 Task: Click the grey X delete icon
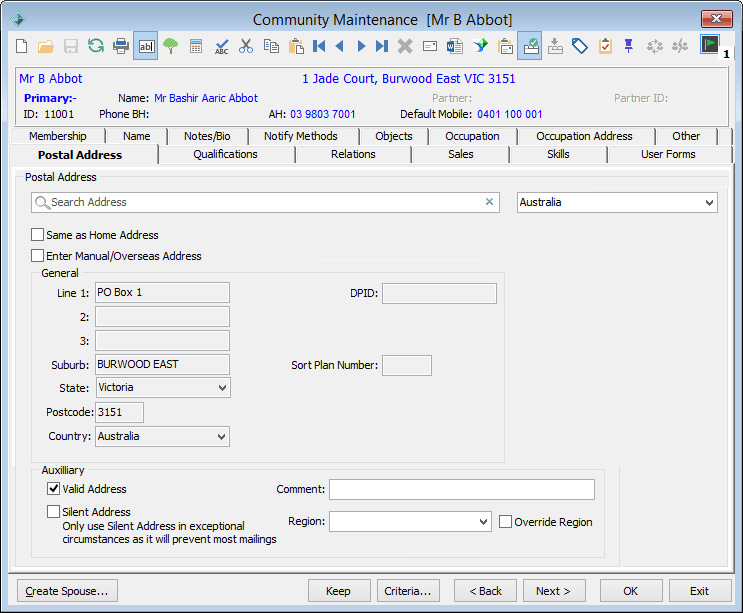pos(405,46)
